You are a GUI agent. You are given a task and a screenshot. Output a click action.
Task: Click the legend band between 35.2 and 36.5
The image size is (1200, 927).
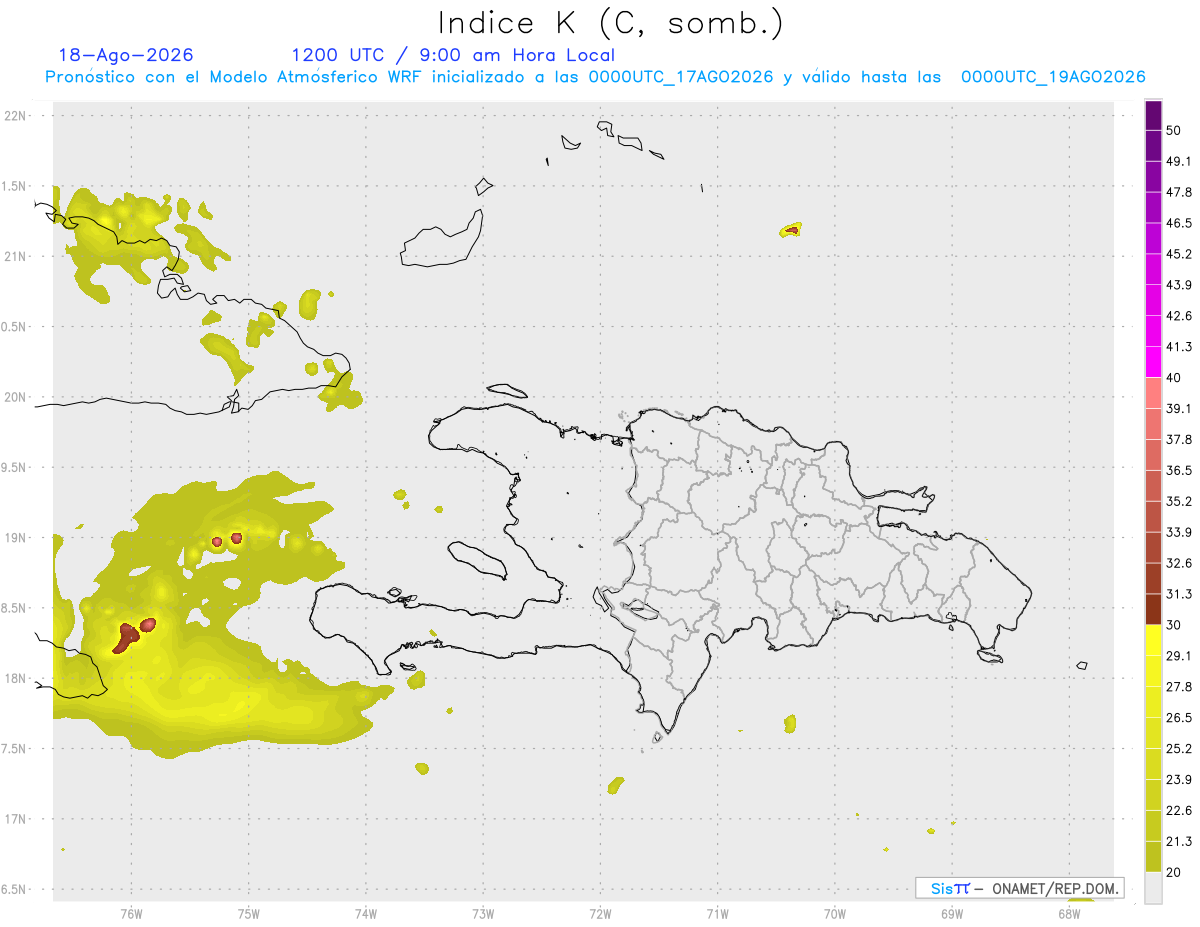click(1154, 486)
